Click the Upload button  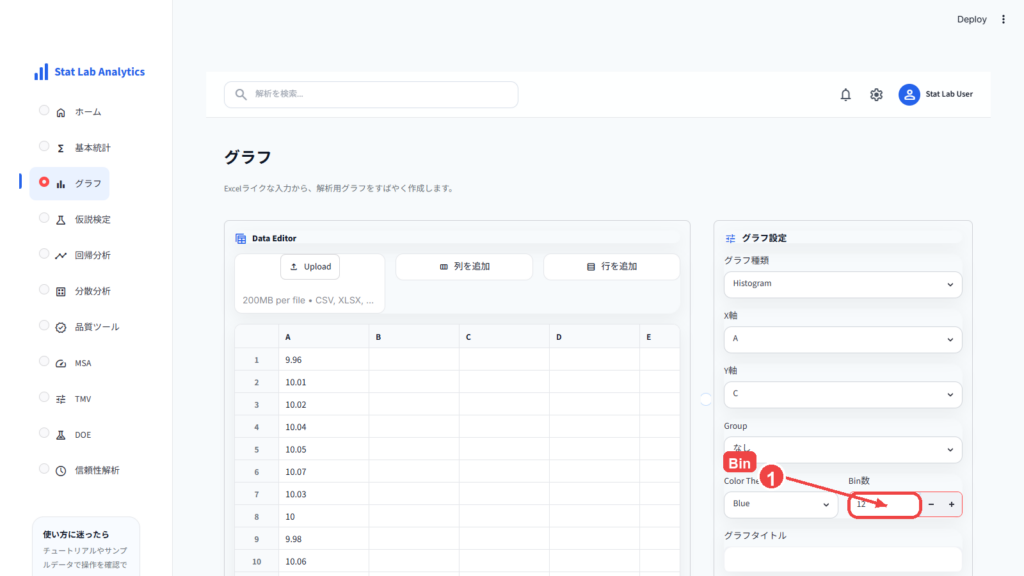click(310, 266)
